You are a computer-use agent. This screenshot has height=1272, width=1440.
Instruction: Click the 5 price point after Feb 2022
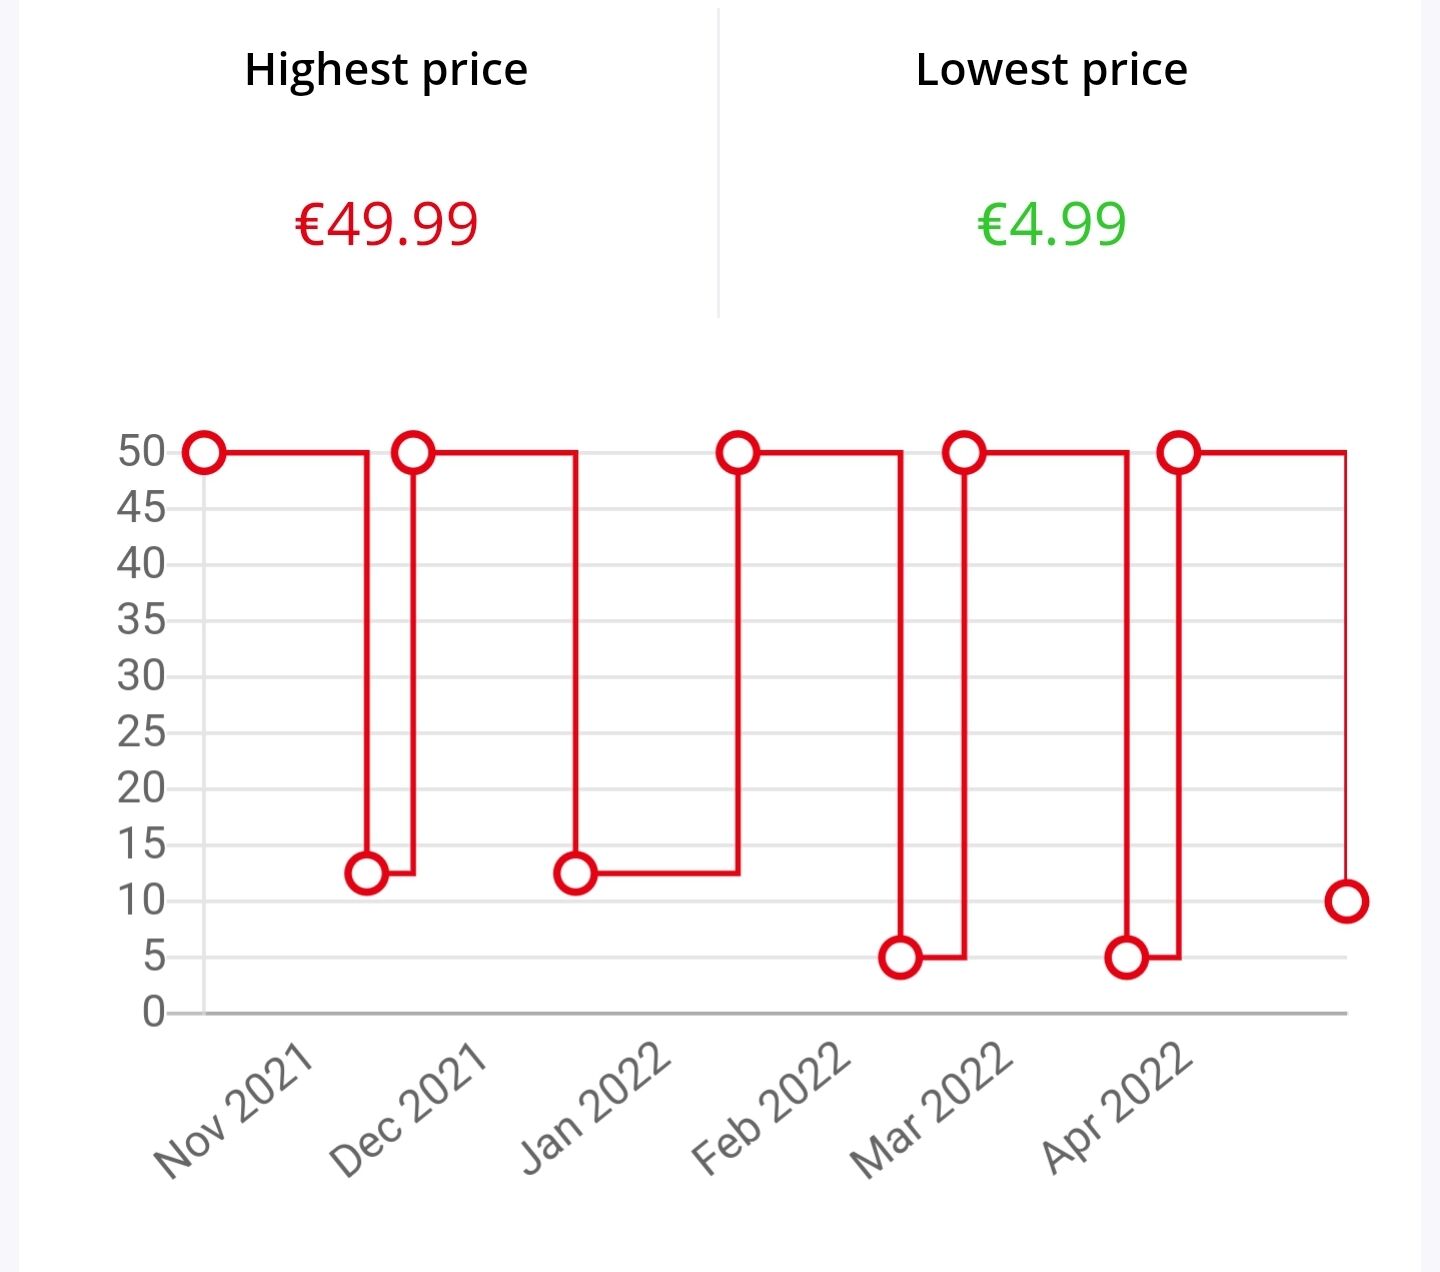(x=900, y=958)
